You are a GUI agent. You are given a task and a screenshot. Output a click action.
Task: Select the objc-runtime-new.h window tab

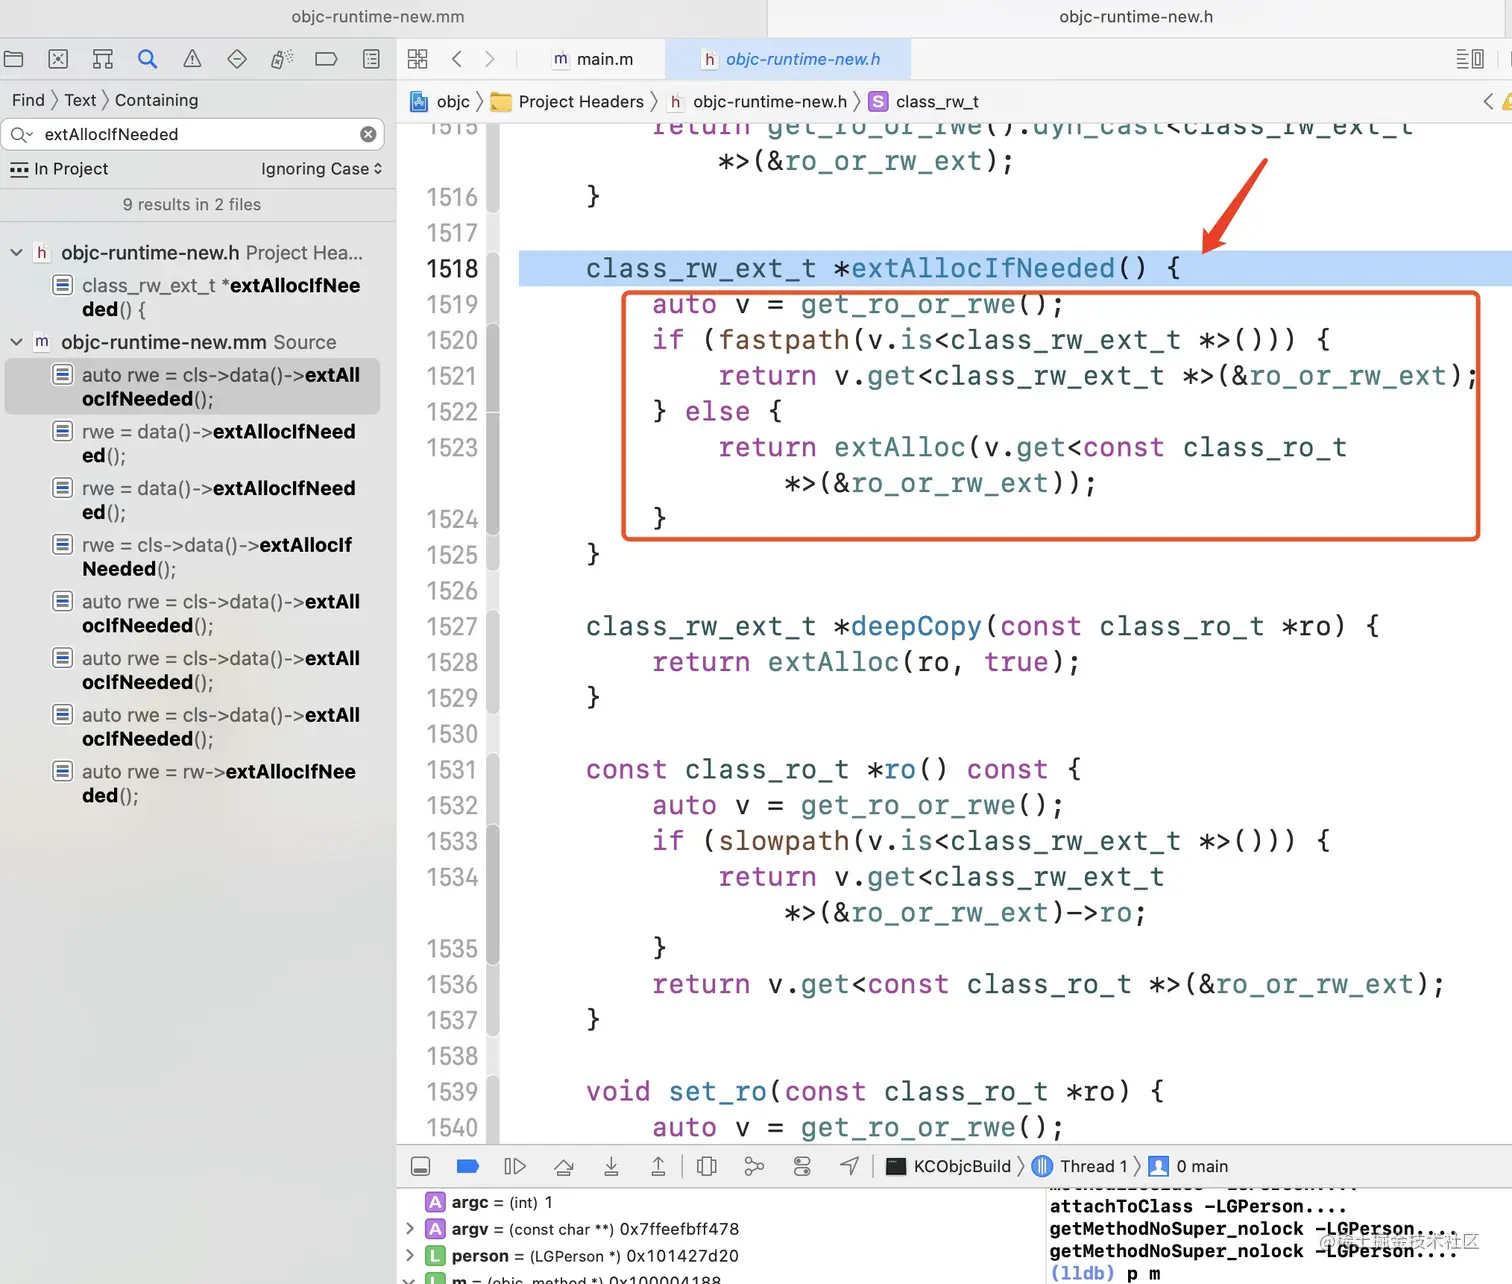pos(1136,17)
